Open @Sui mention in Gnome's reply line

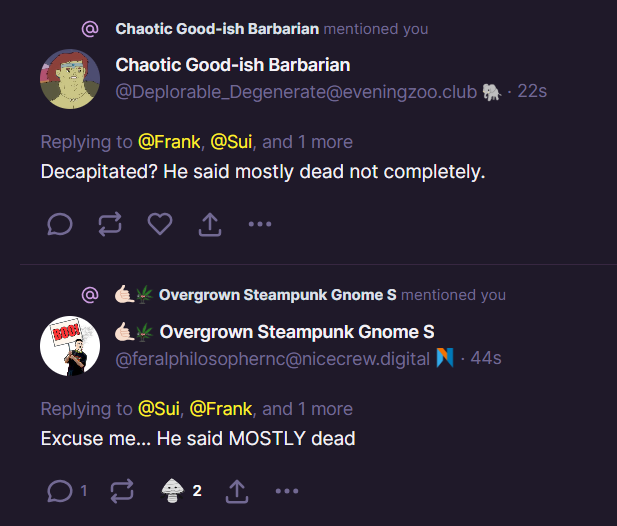(x=159, y=409)
